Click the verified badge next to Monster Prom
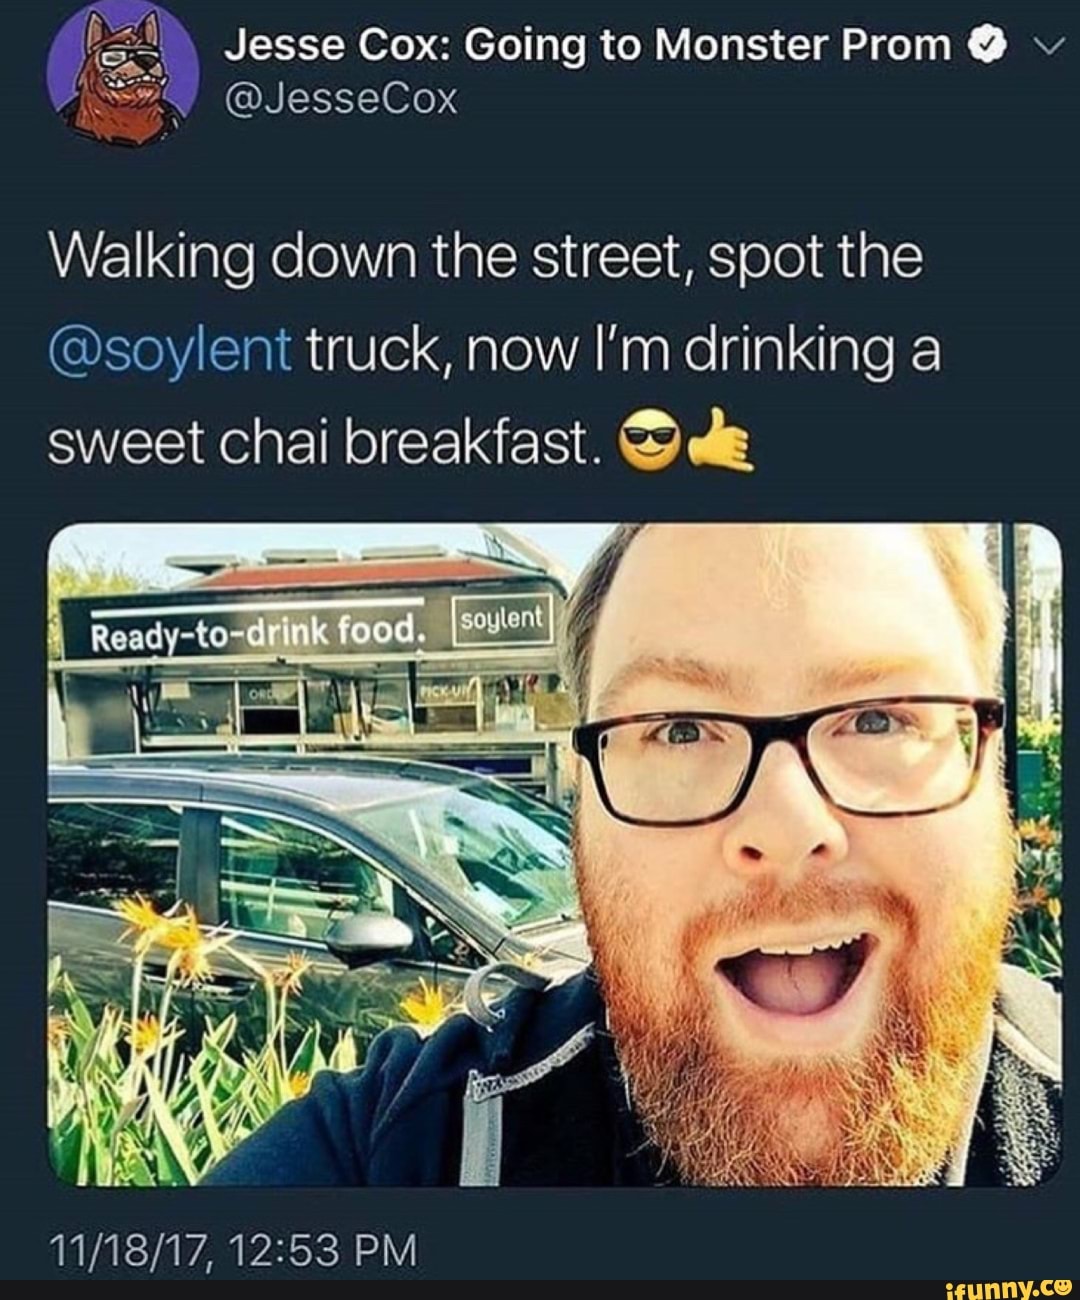Viewport: 1080px width, 1300px height. pyautogui.click(x=984, y=44)
